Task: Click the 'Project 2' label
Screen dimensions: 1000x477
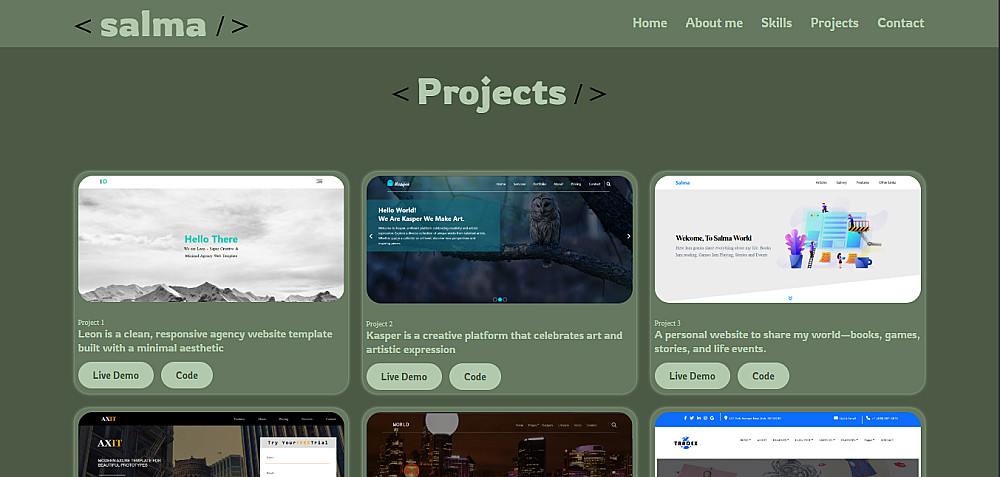Action: (x=379, y=324)
